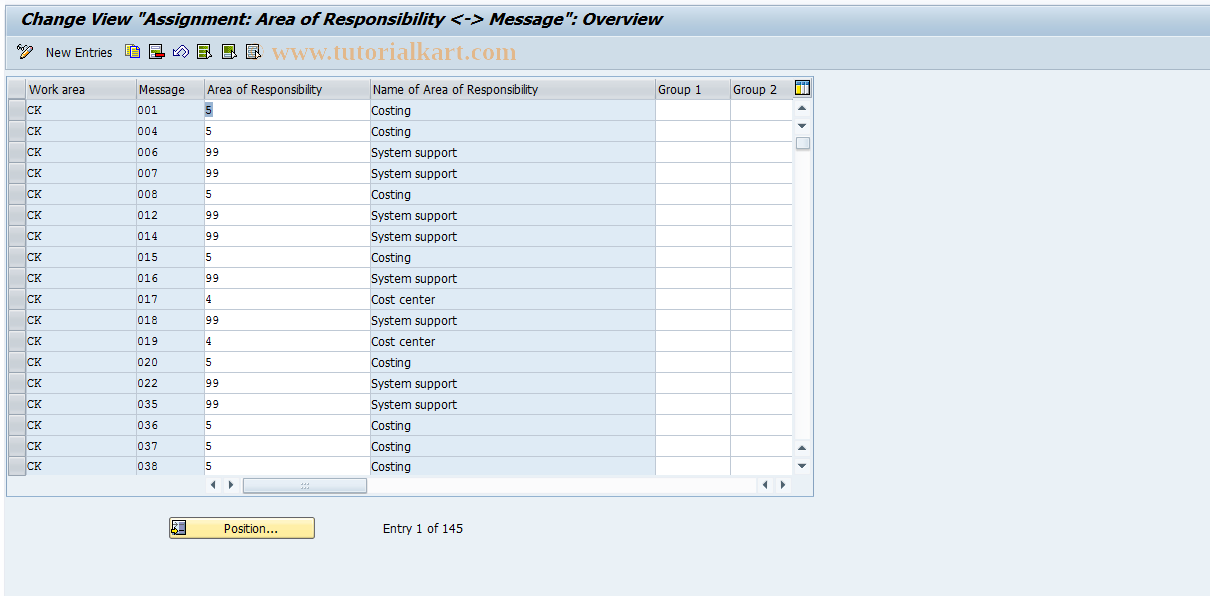This screenshot has height=596, width=1210.
Task: Select row with message 001
Action: point(17,110)
